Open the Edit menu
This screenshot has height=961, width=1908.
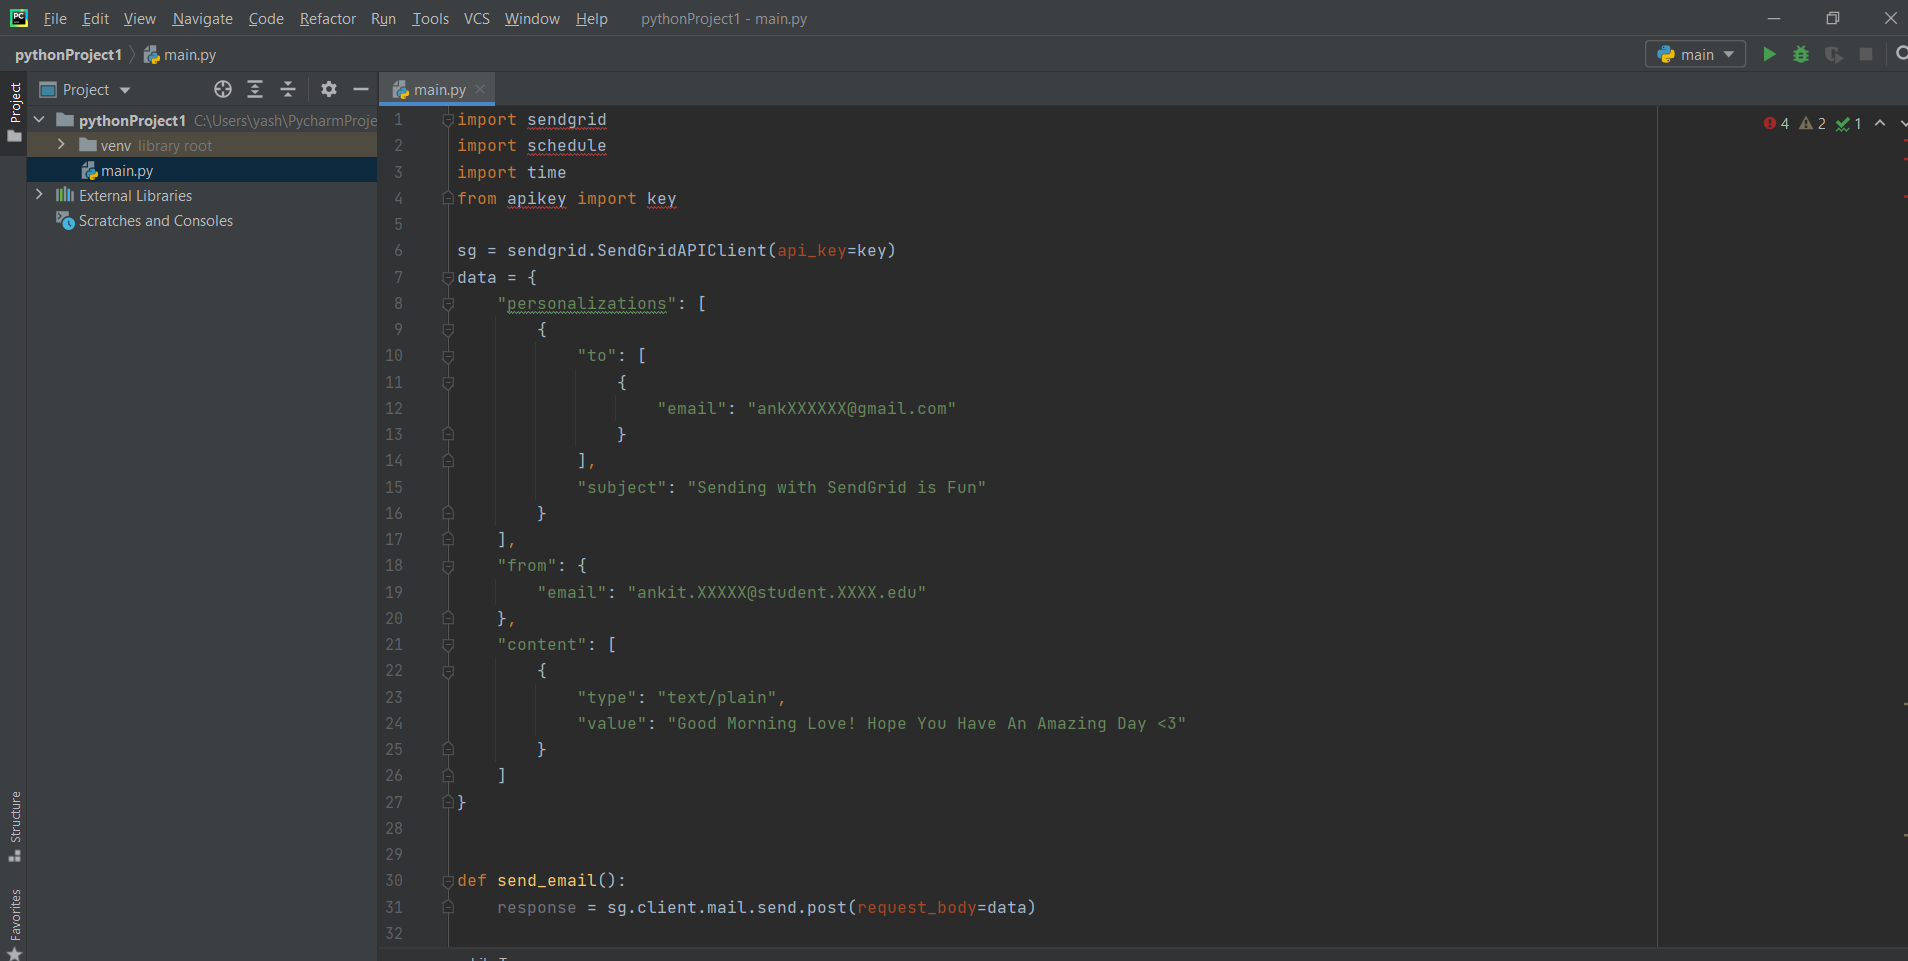pyautogui.click(x=96, y=19)
